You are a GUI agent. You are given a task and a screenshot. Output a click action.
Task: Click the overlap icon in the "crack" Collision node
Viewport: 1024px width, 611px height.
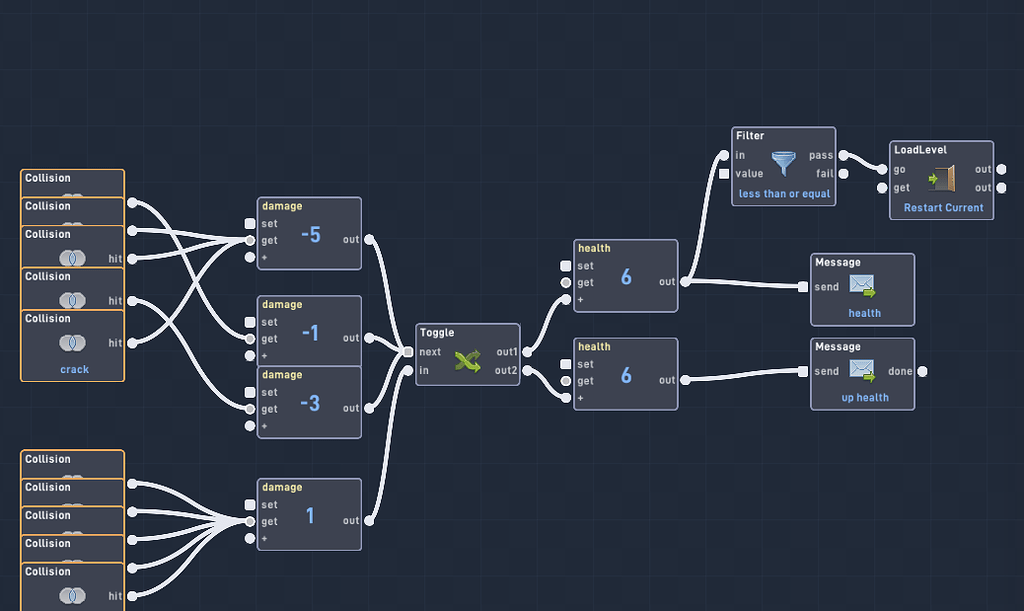[x=72, y=343]
